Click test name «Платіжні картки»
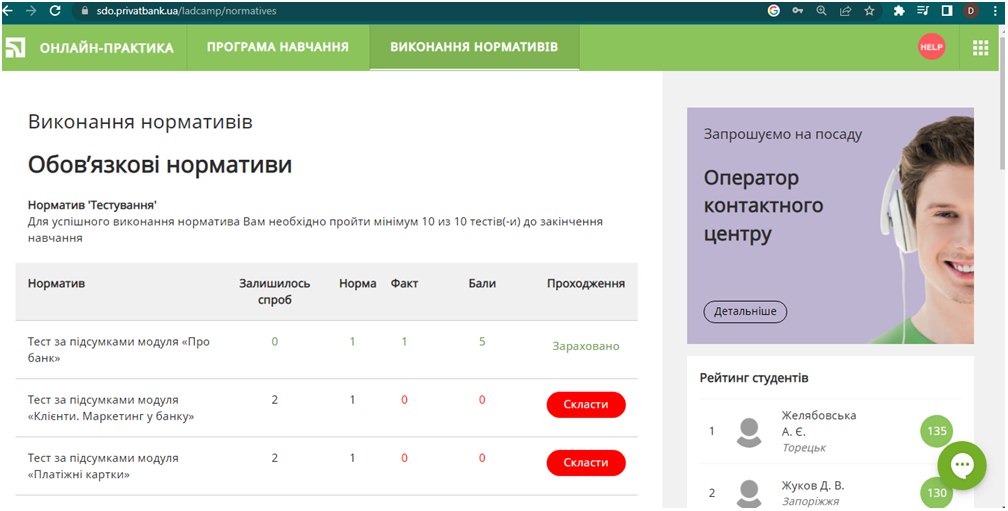Screen dimensions: 1008x511 [103, 467]
